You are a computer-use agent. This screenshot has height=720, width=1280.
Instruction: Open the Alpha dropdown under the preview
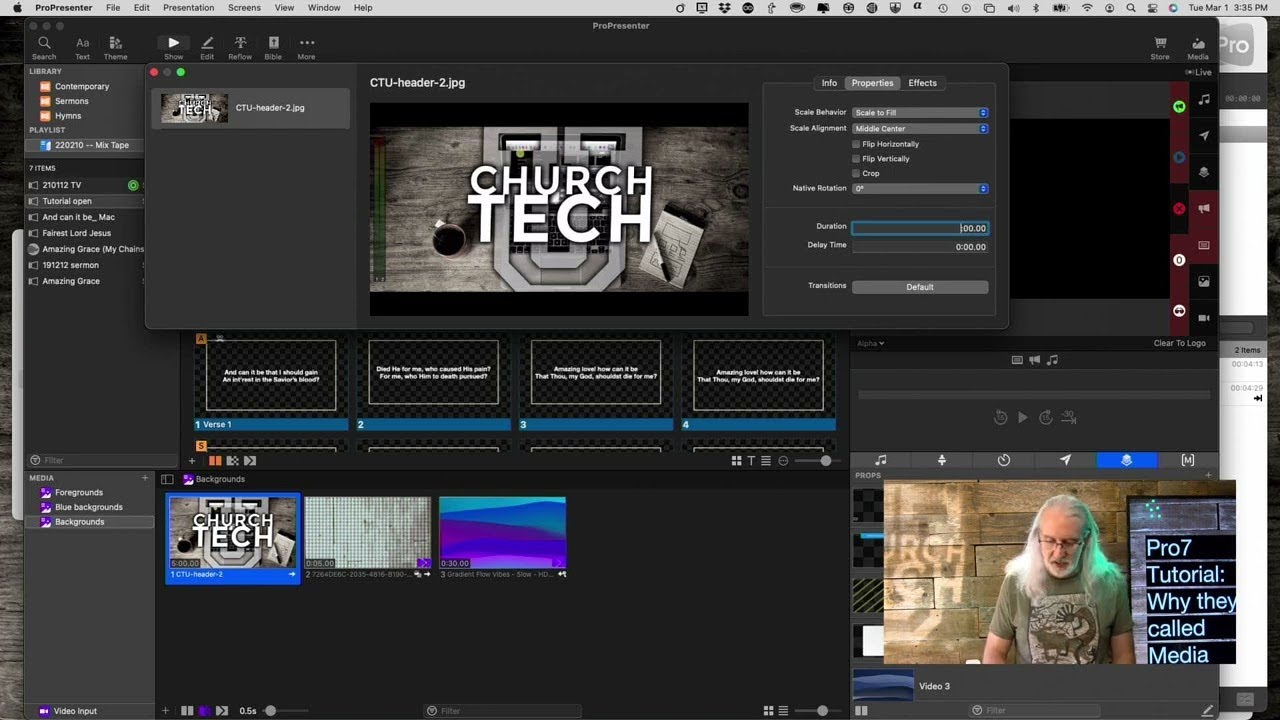coord(870,343)
